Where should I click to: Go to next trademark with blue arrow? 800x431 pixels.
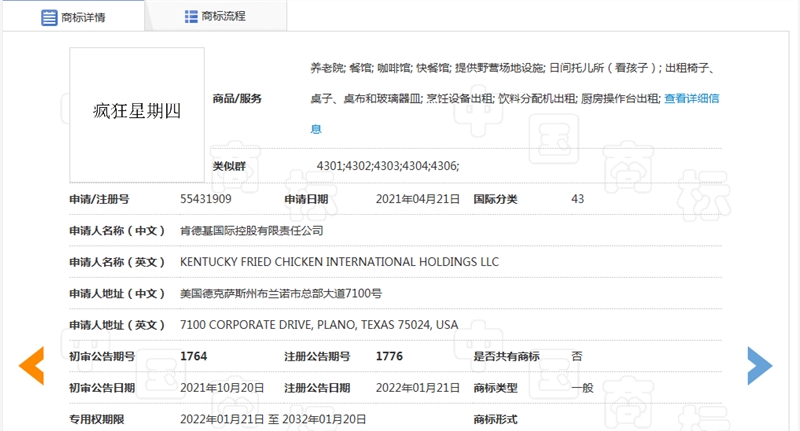pos(760,365)
